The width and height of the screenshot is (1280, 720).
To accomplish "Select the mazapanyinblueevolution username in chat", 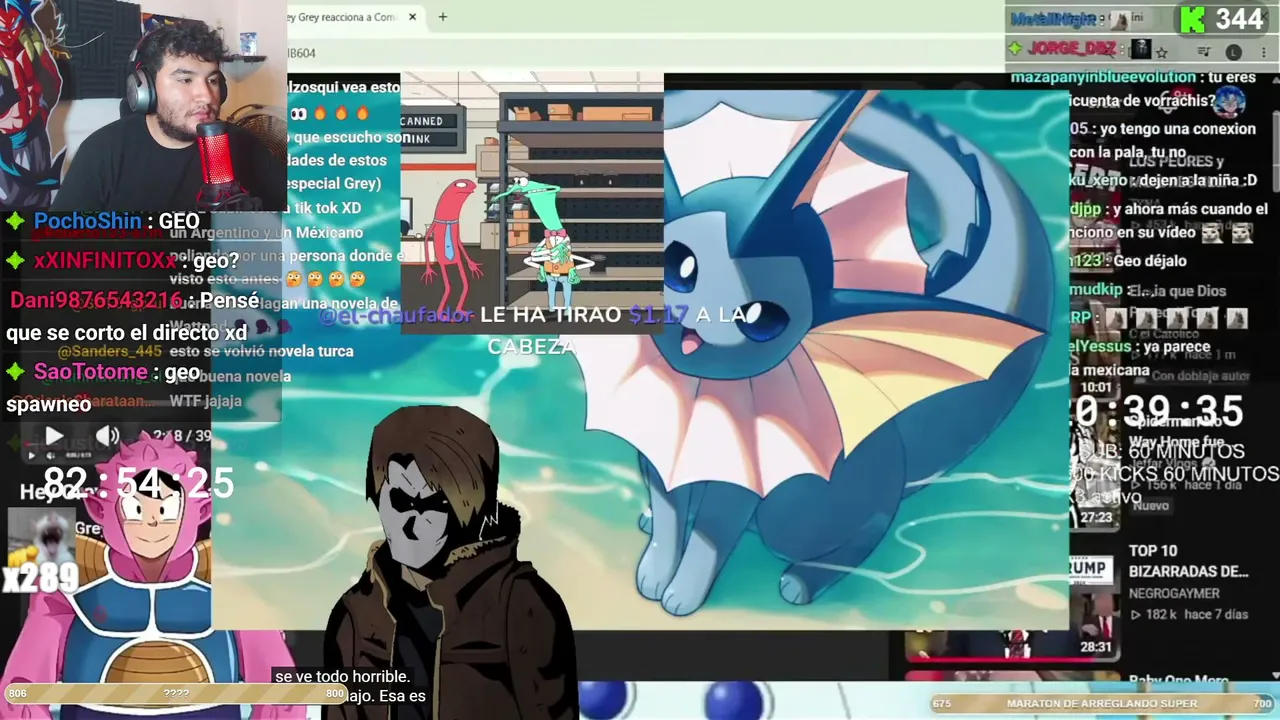I will [x=1103, y=77].
